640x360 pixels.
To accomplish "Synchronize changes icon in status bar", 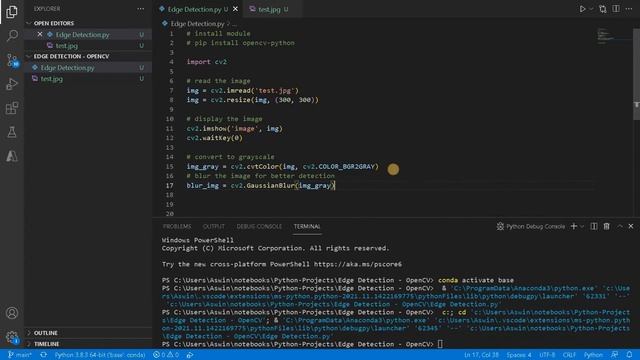I will [x=43, y=355].
